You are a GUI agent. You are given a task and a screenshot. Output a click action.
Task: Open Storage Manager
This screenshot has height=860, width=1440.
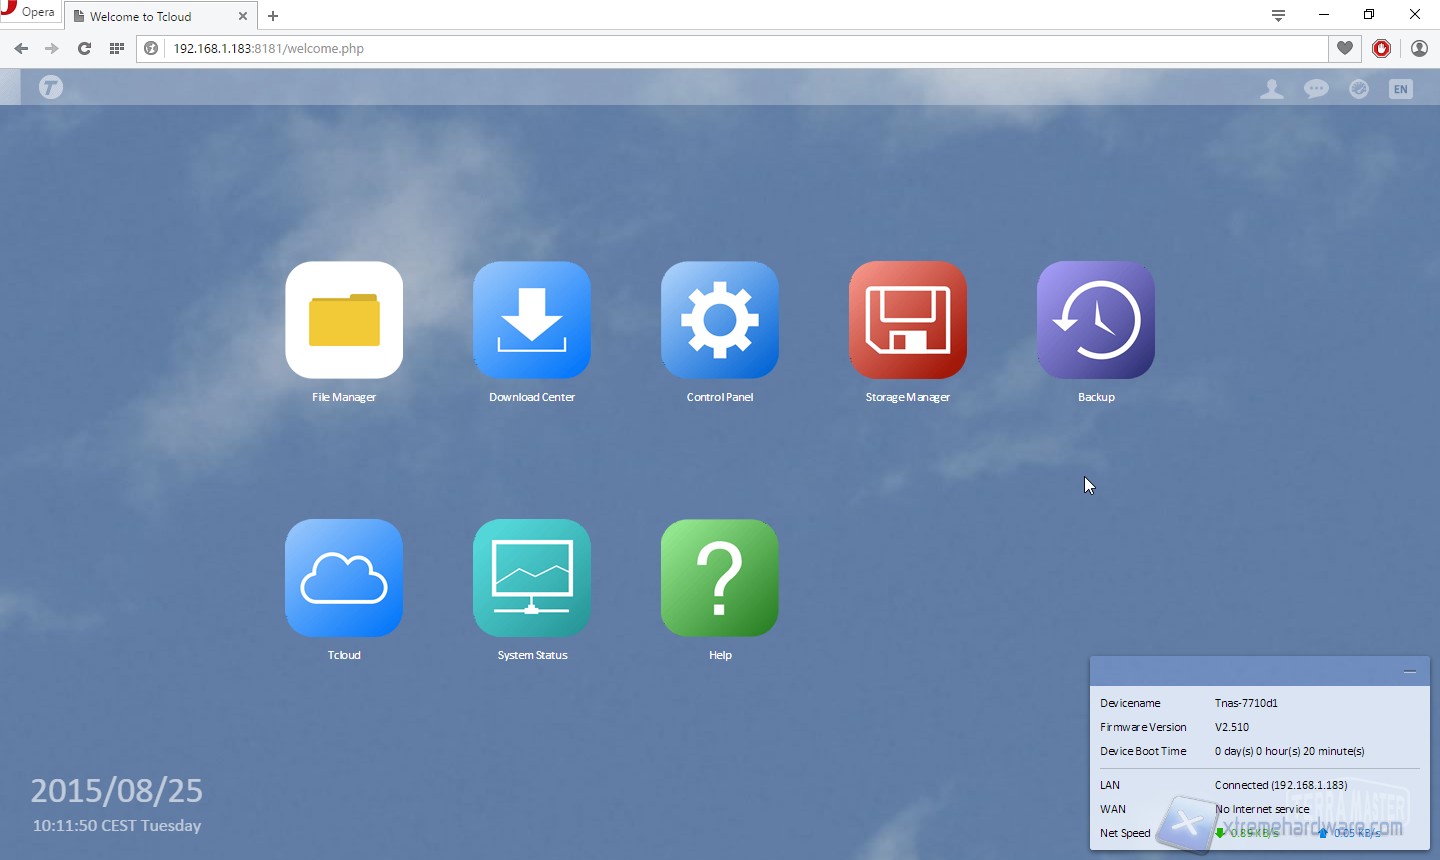[908, 320]
